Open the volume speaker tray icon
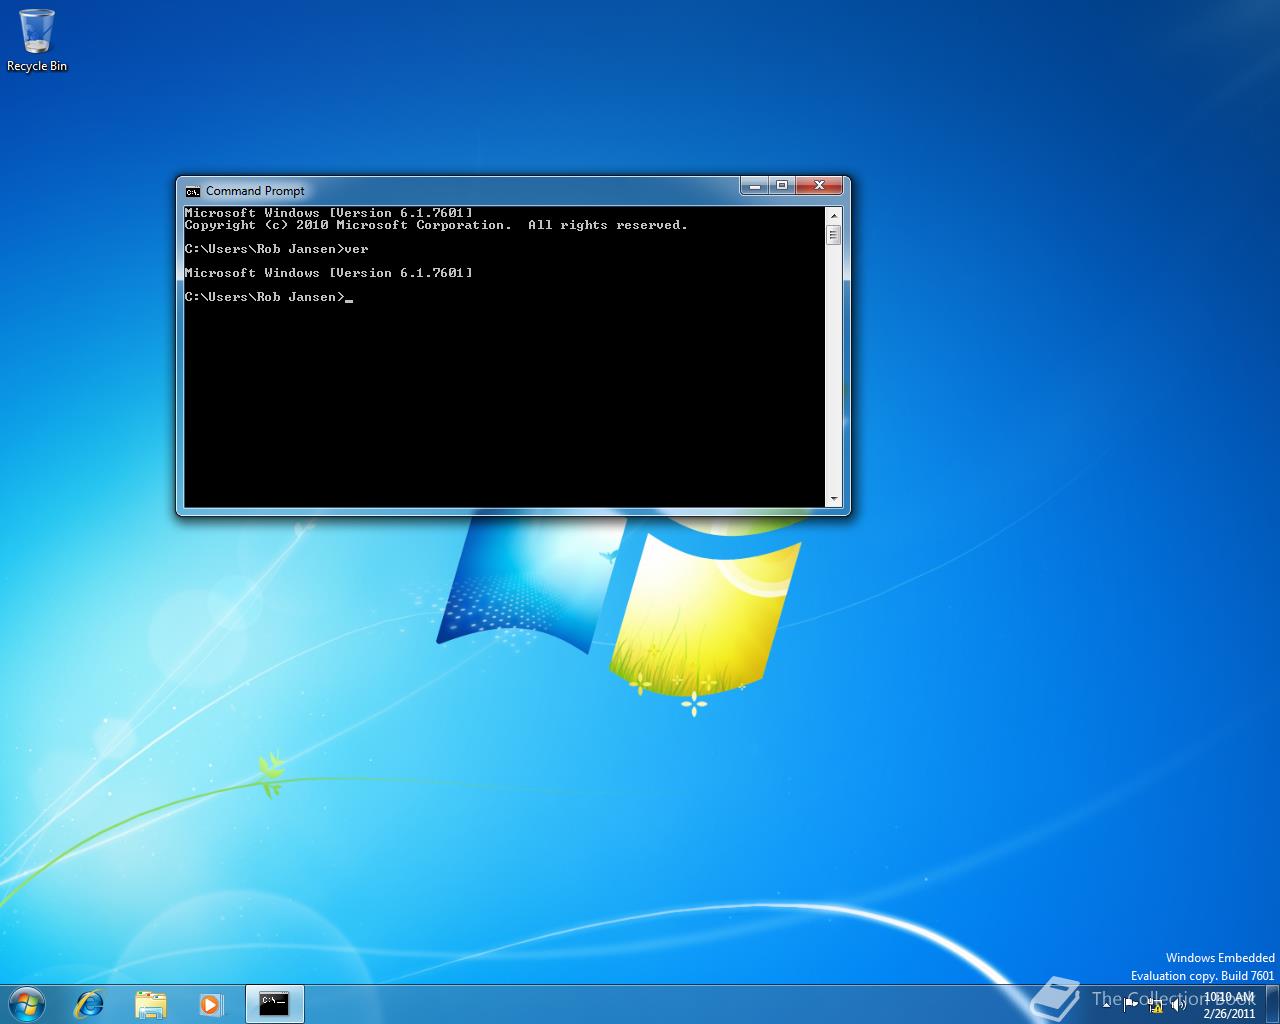This screenshot has height=1024, width=1280. pos(1179,1005)
